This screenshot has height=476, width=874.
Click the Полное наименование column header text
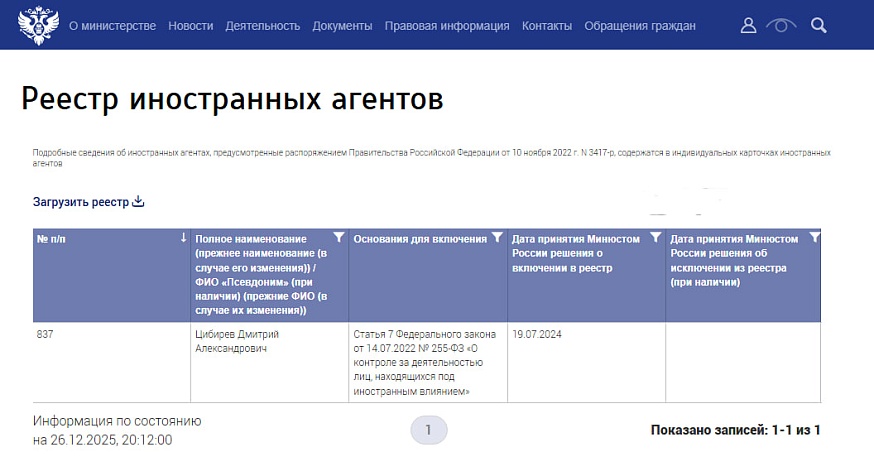(261, 274)
